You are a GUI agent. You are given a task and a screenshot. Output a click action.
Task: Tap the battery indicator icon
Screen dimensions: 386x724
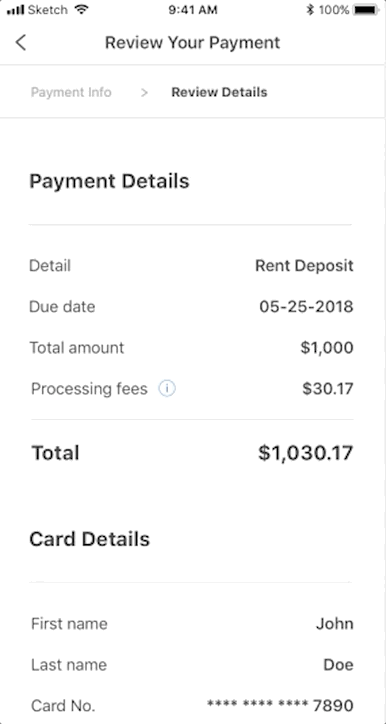coord(367,10)
